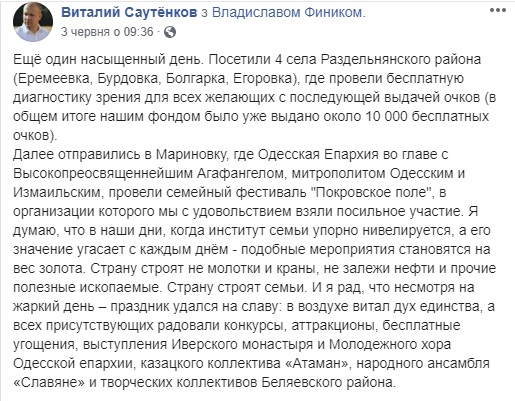Open the Виталий Саутёнков profile link
The height and width of the screenshot is (401, 515).
(x=129, y=13)
